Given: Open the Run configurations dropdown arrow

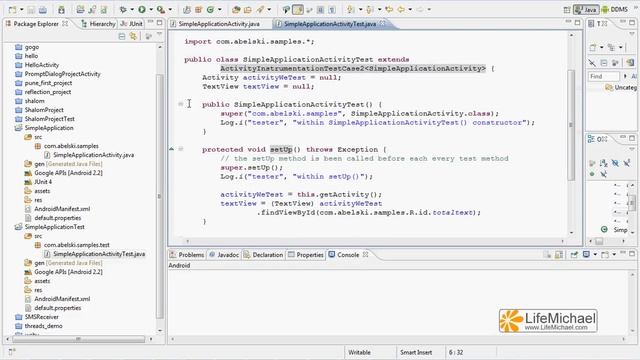Looking at the screenshot, I should [x=151, y=9].
